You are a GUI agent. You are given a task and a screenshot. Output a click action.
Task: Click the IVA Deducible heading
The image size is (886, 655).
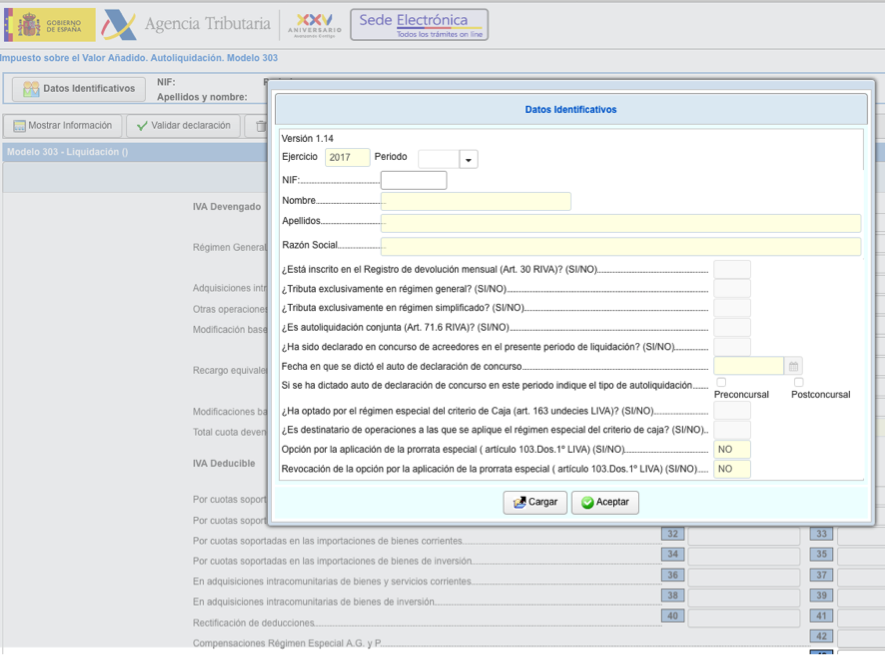[224, 463]
